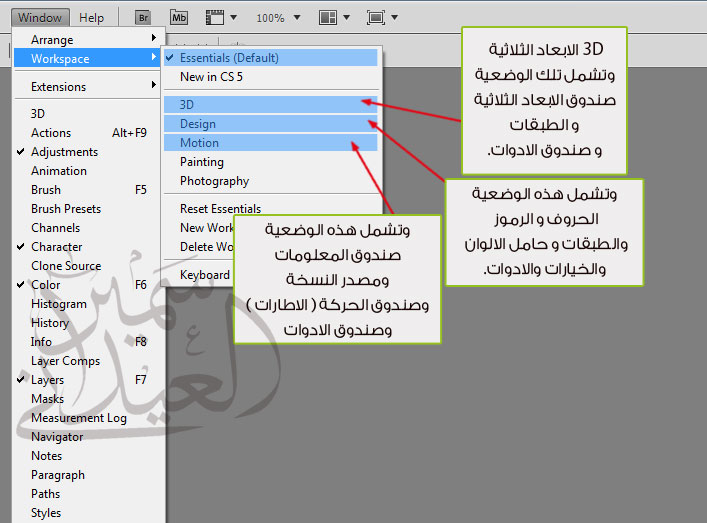Uncheck Essentials (Default) workspace
707x523 pixels.
(271, 58)
